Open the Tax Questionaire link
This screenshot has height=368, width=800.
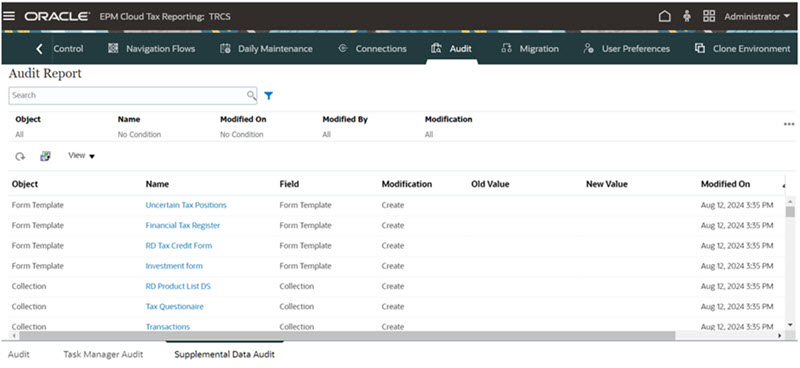point(174,307)
